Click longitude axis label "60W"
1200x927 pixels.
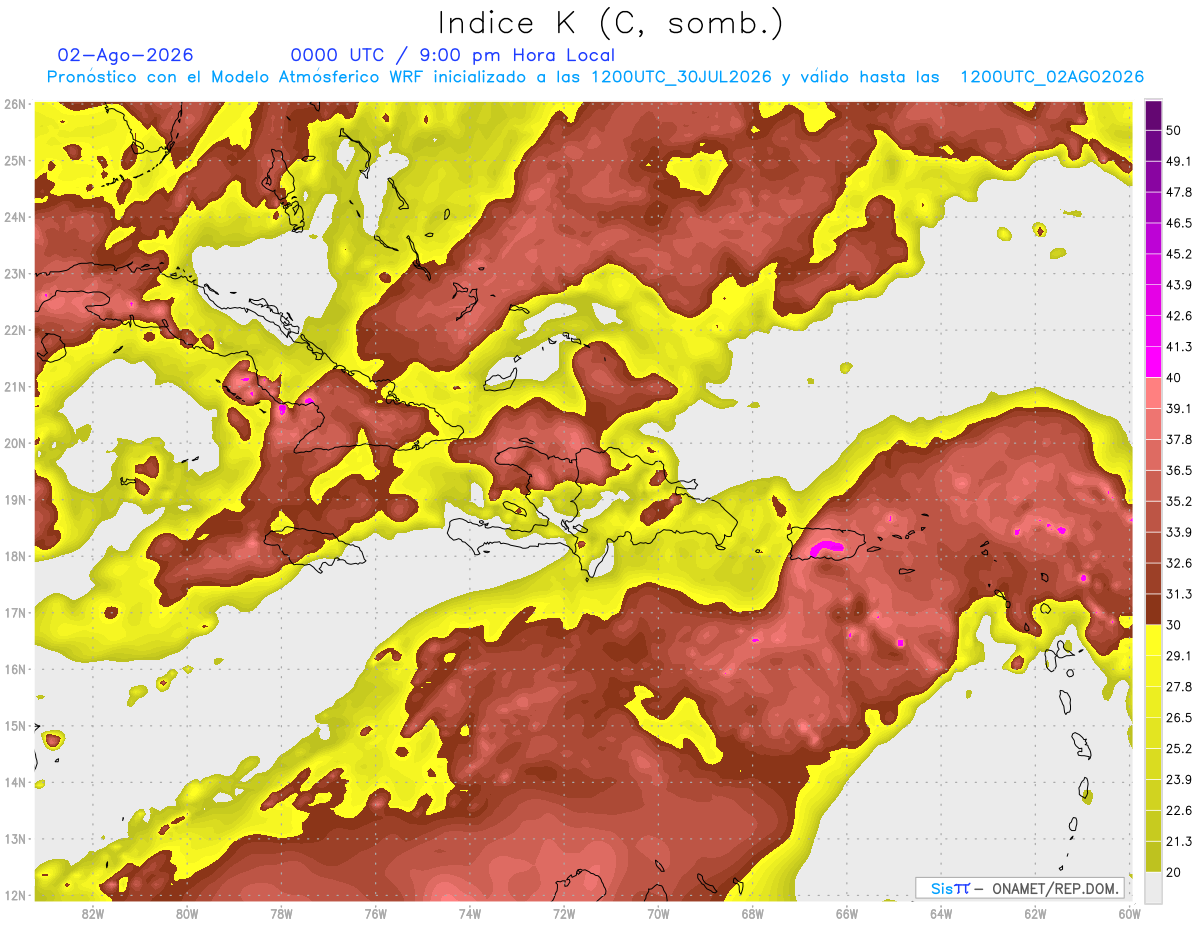[1130, 914]
